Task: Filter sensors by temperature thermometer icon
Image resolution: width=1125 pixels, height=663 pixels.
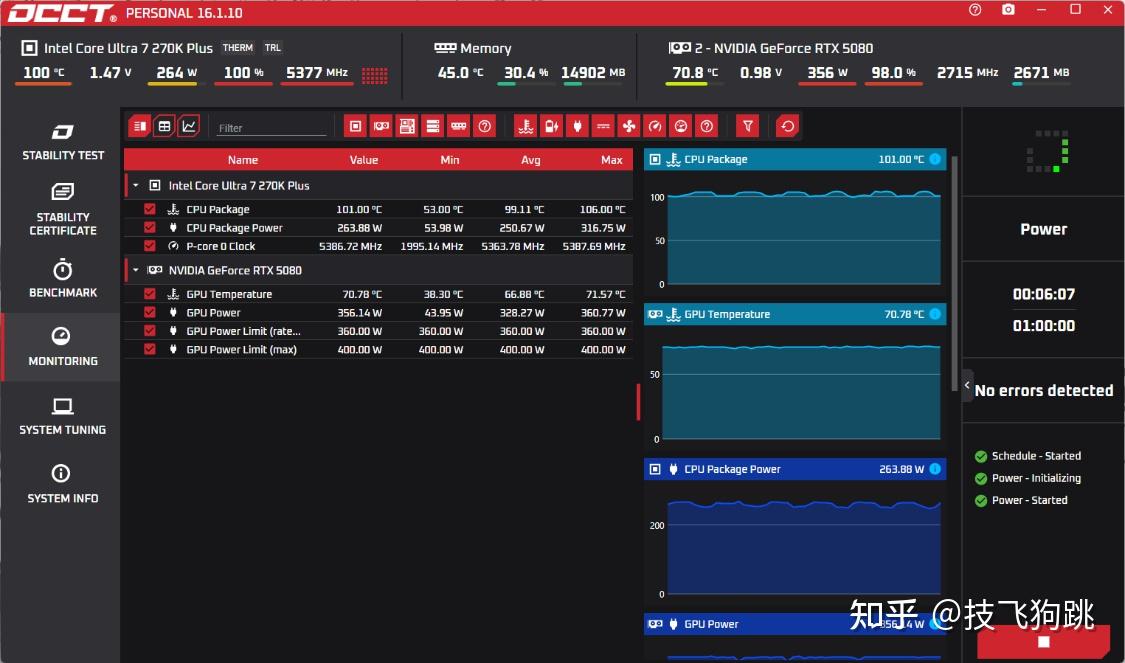Action: pyautogui.click(x=526, y=126)
